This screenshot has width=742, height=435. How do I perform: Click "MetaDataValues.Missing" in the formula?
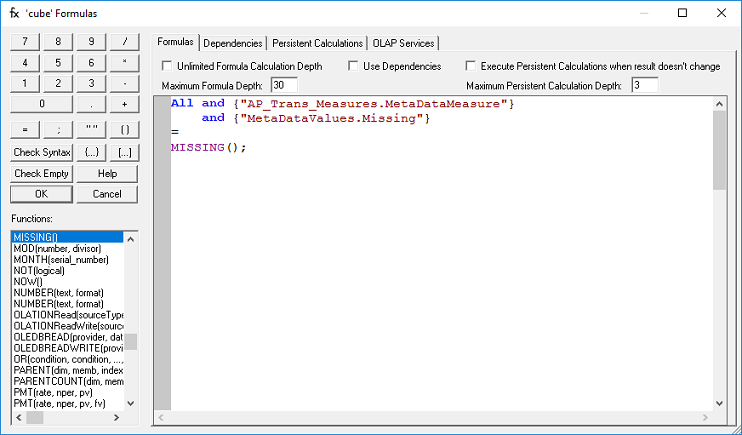click(x=331, y=118)
